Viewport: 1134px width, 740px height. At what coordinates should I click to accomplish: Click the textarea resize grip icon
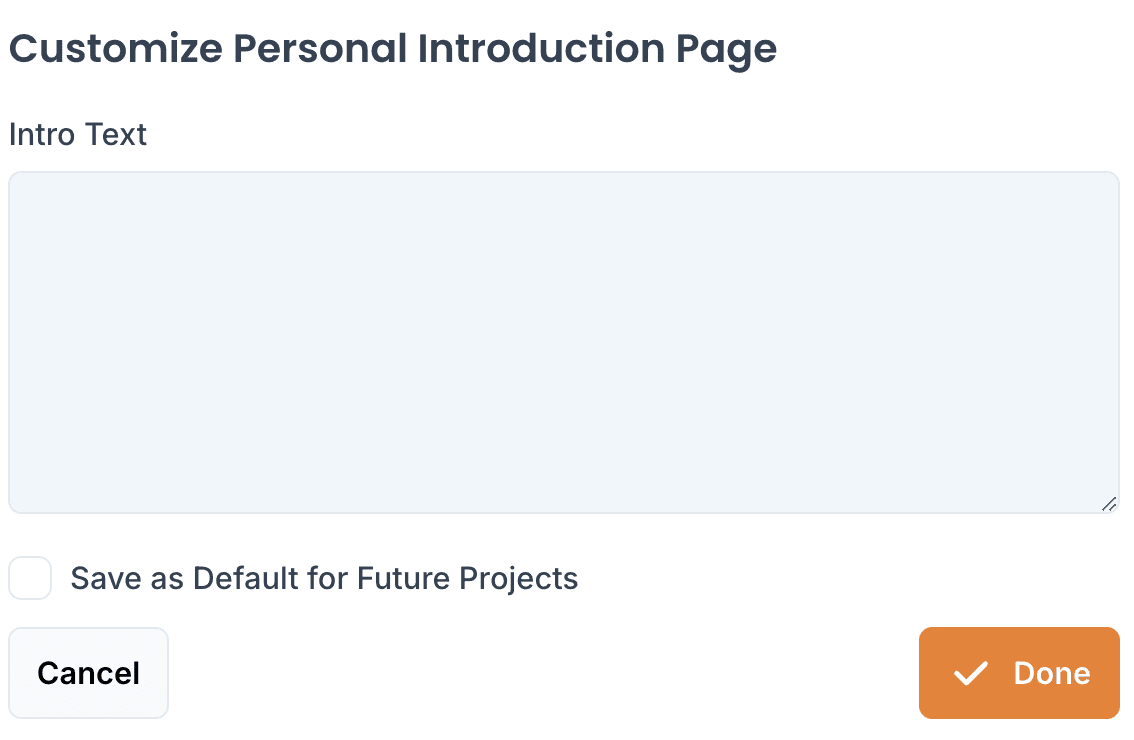(1109, 504)
